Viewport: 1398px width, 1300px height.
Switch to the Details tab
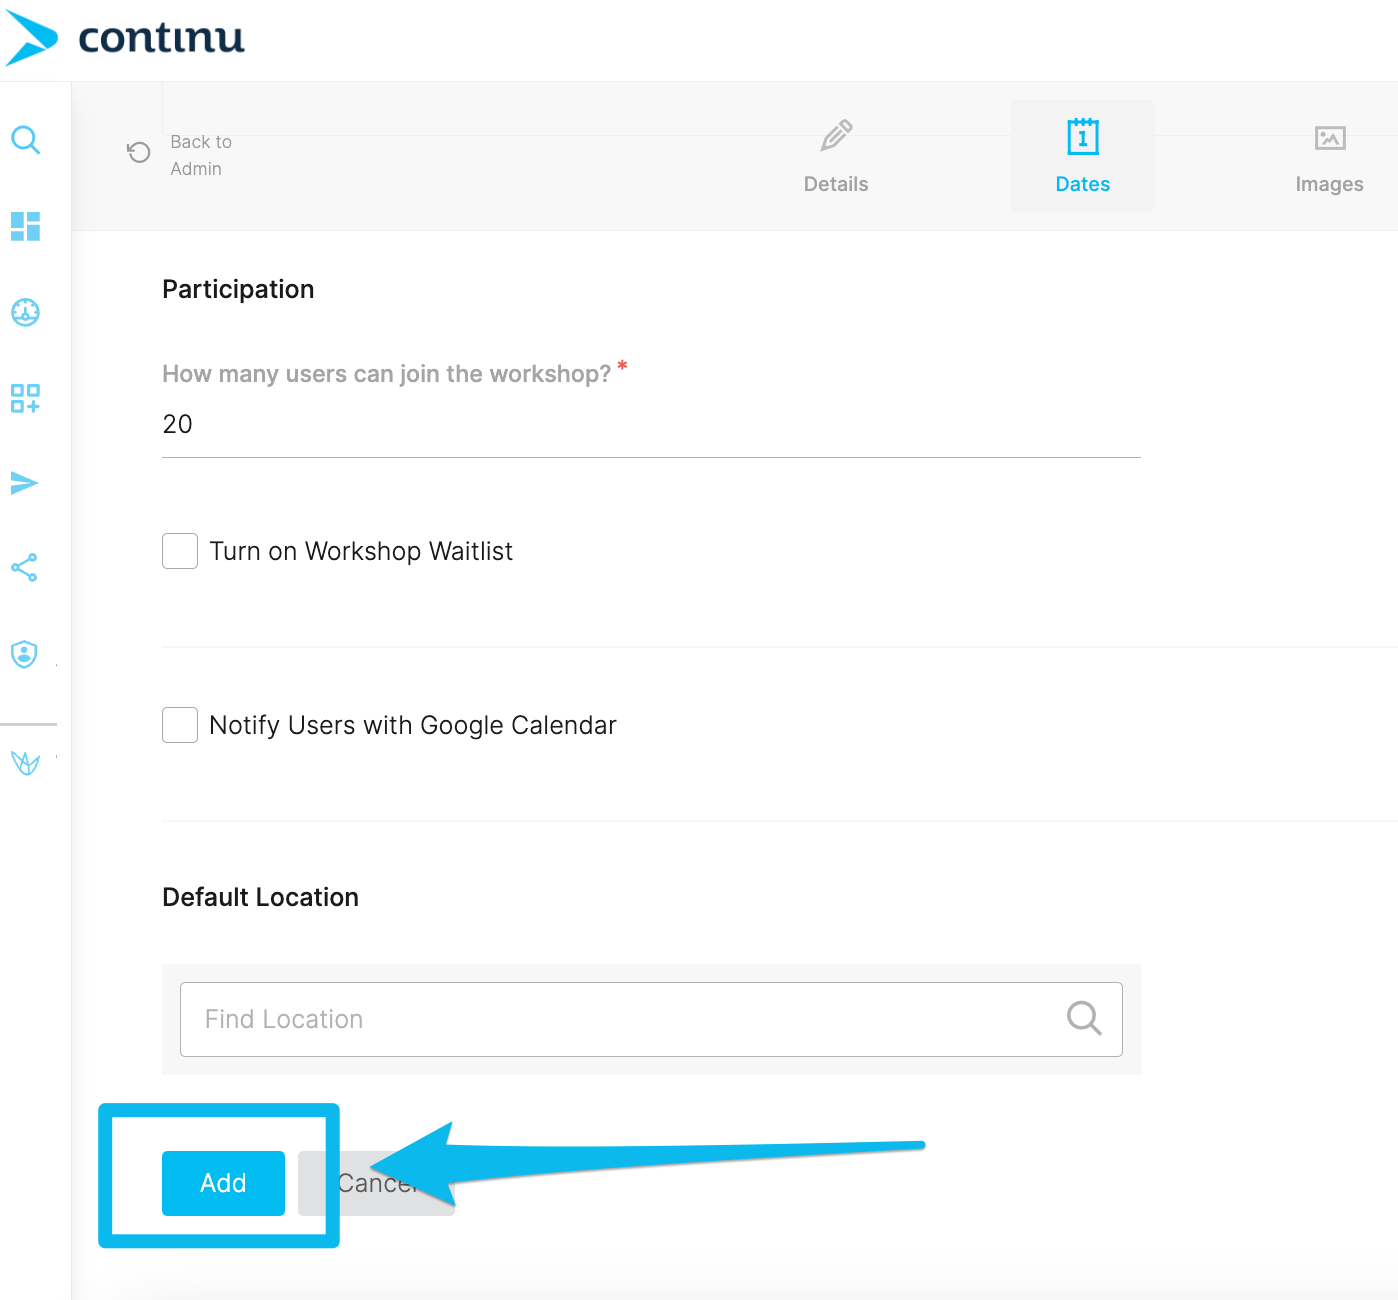[836, 156]
